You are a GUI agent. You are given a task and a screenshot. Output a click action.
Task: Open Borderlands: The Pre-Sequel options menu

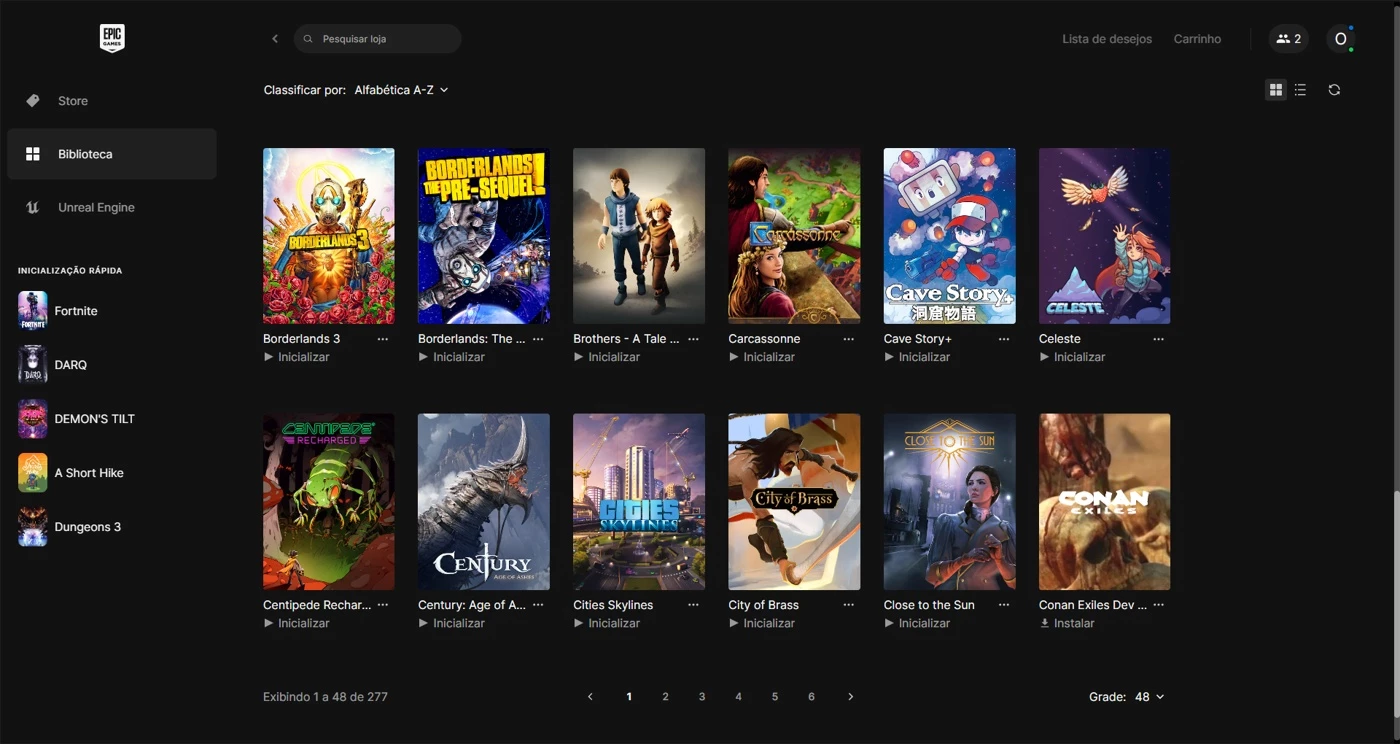538,339
